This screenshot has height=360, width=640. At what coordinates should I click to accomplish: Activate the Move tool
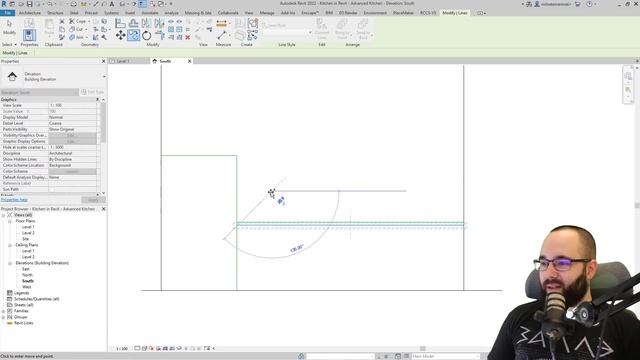120,36
